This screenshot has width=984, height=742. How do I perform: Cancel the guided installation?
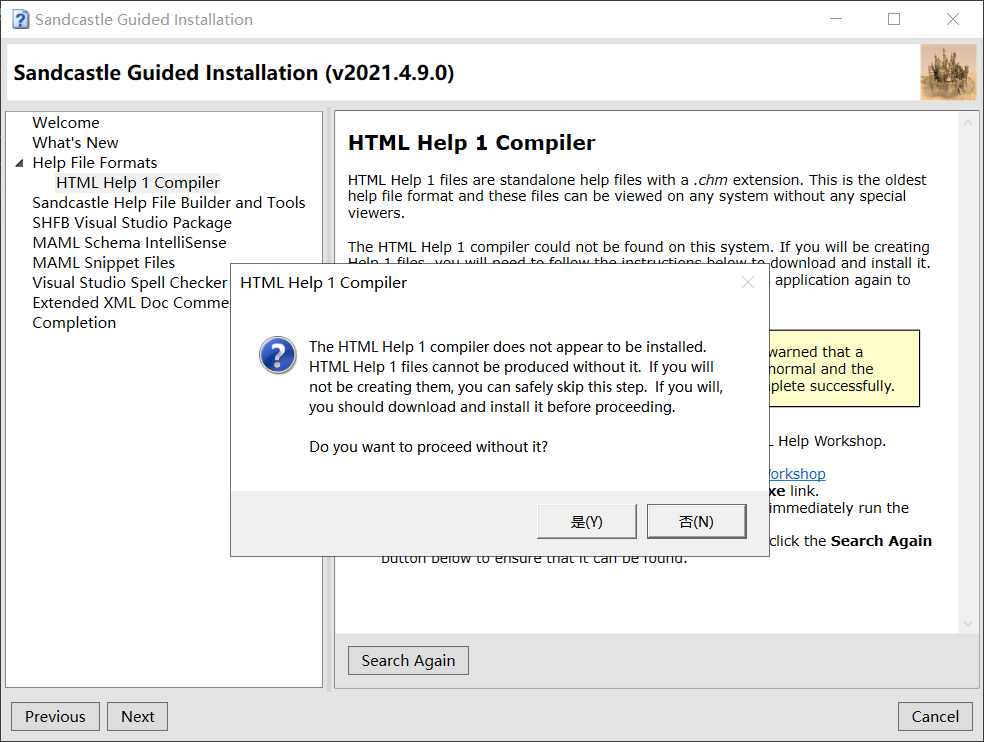click(x=934, y=716)
